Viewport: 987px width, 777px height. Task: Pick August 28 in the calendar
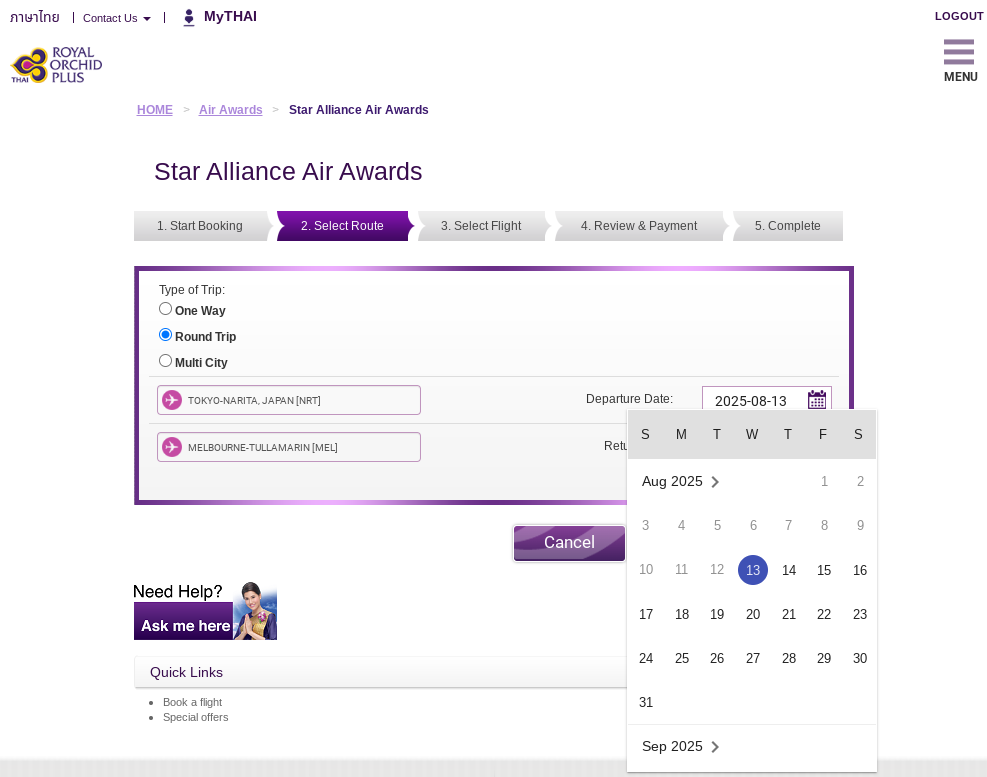point(789,658)
